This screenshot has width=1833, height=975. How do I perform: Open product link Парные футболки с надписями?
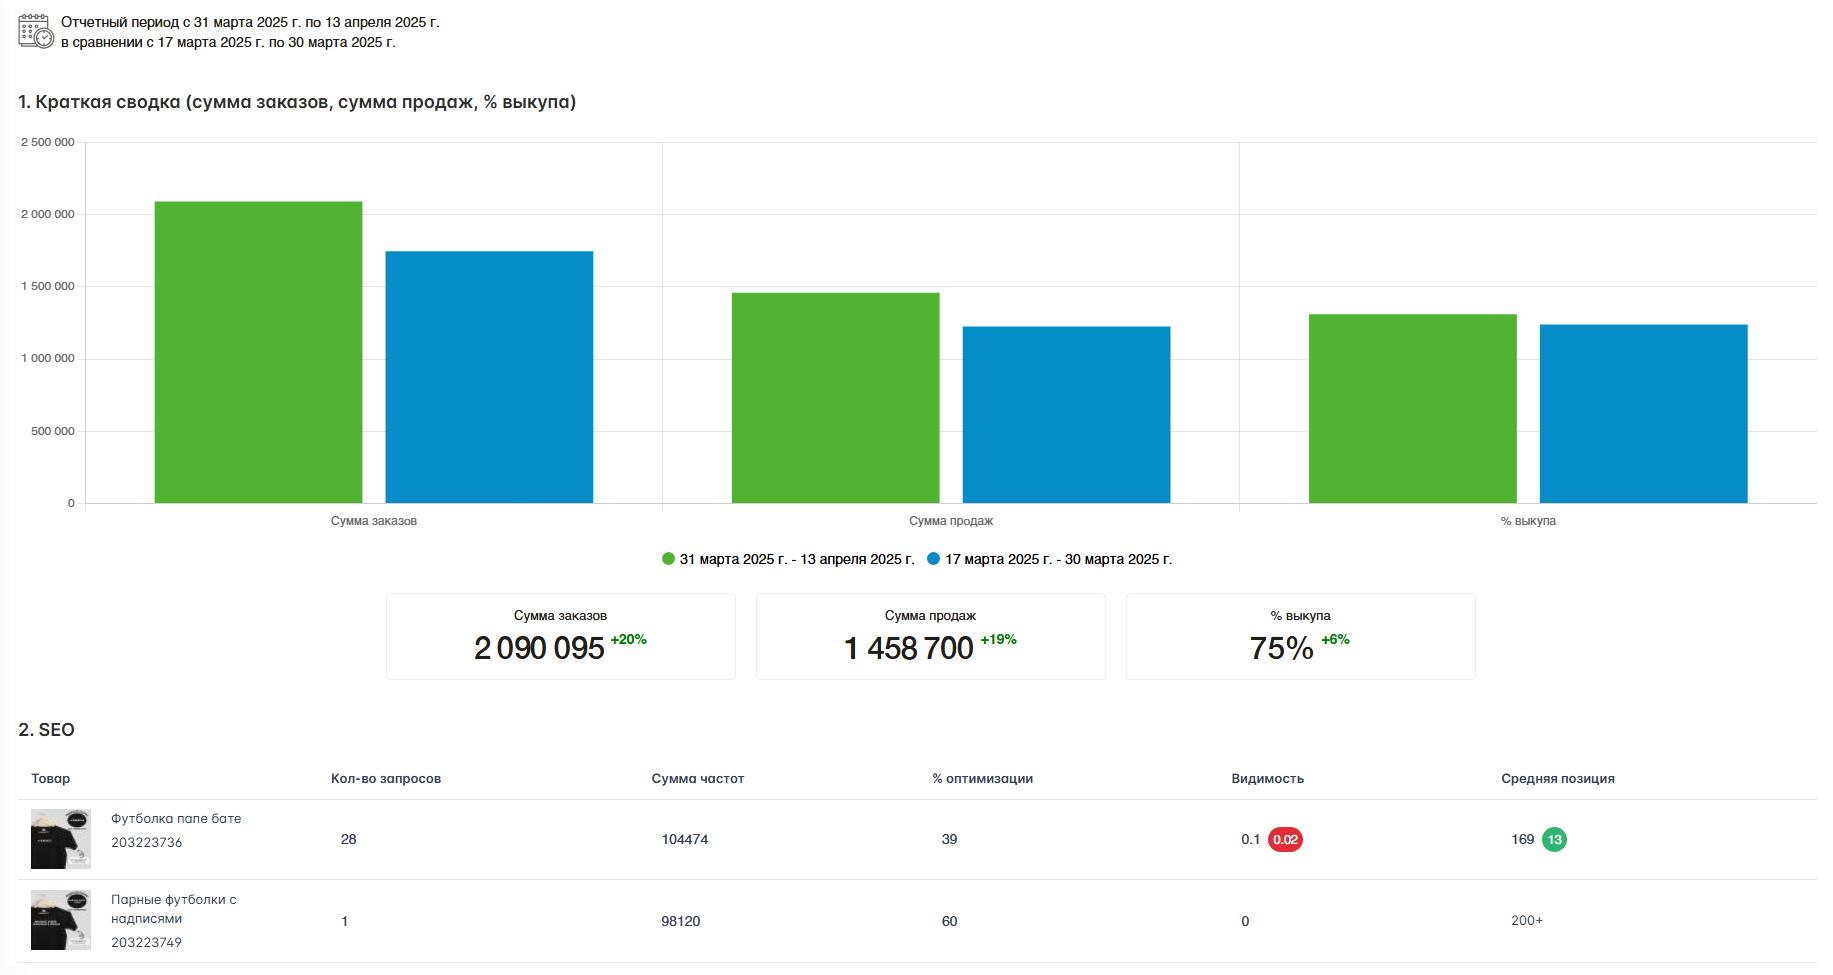pos(174,909)
